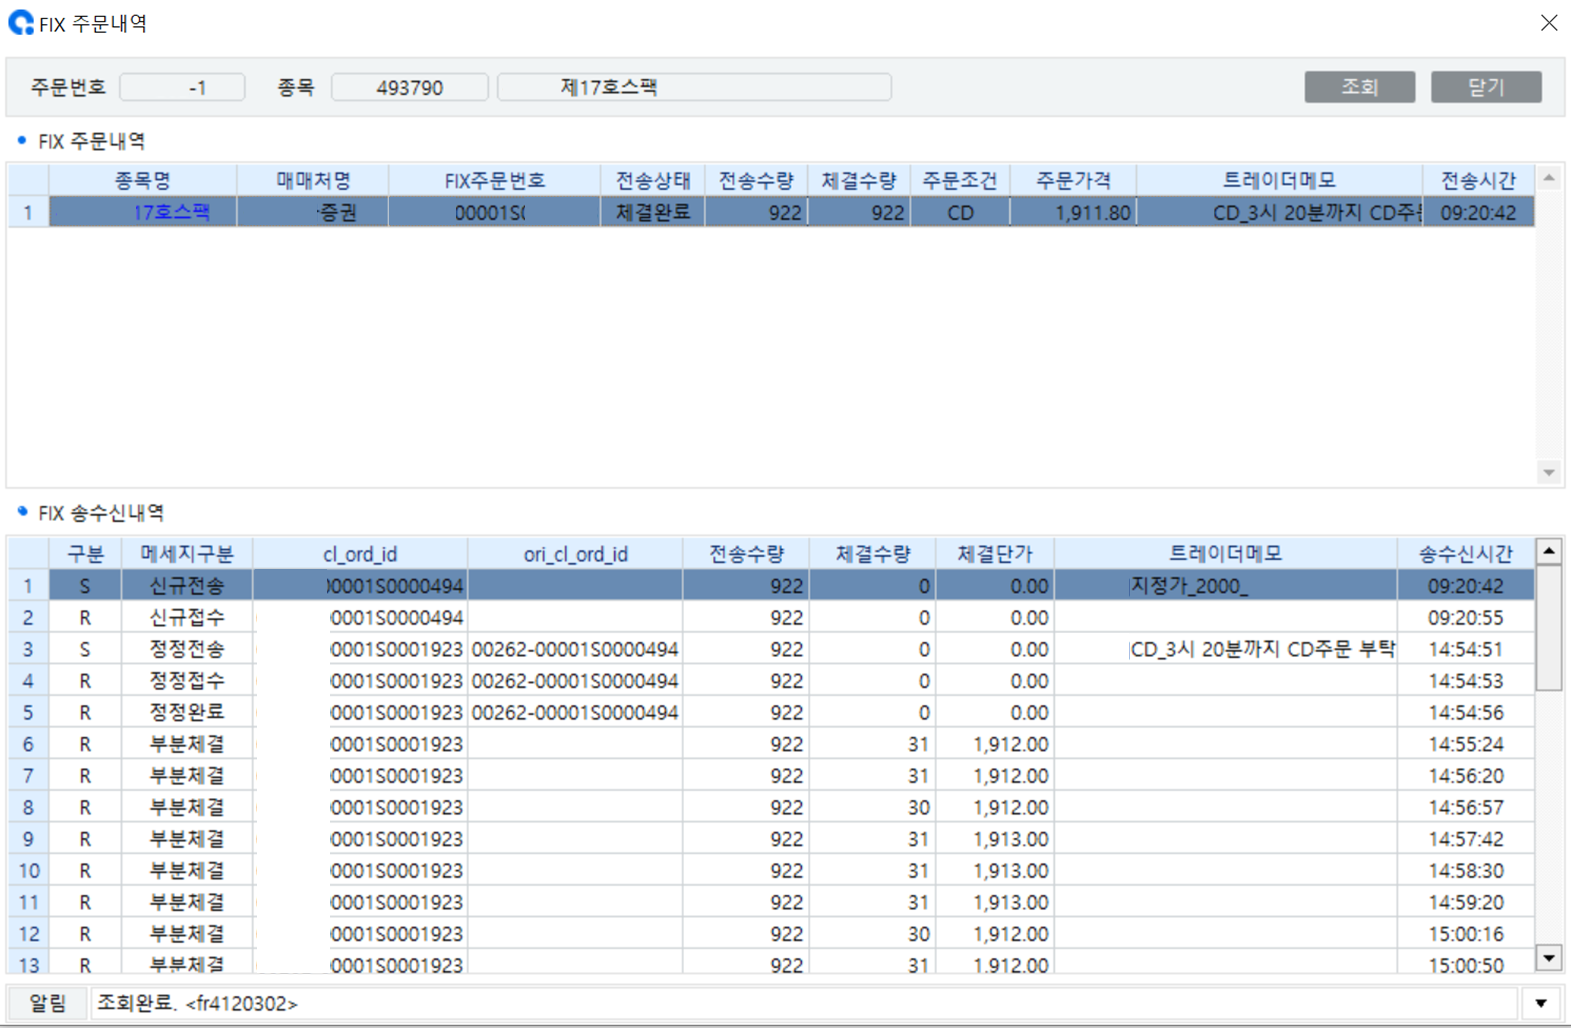Click the 메세지구분 column header
1571x1028 pixels.
coord(186,554)
